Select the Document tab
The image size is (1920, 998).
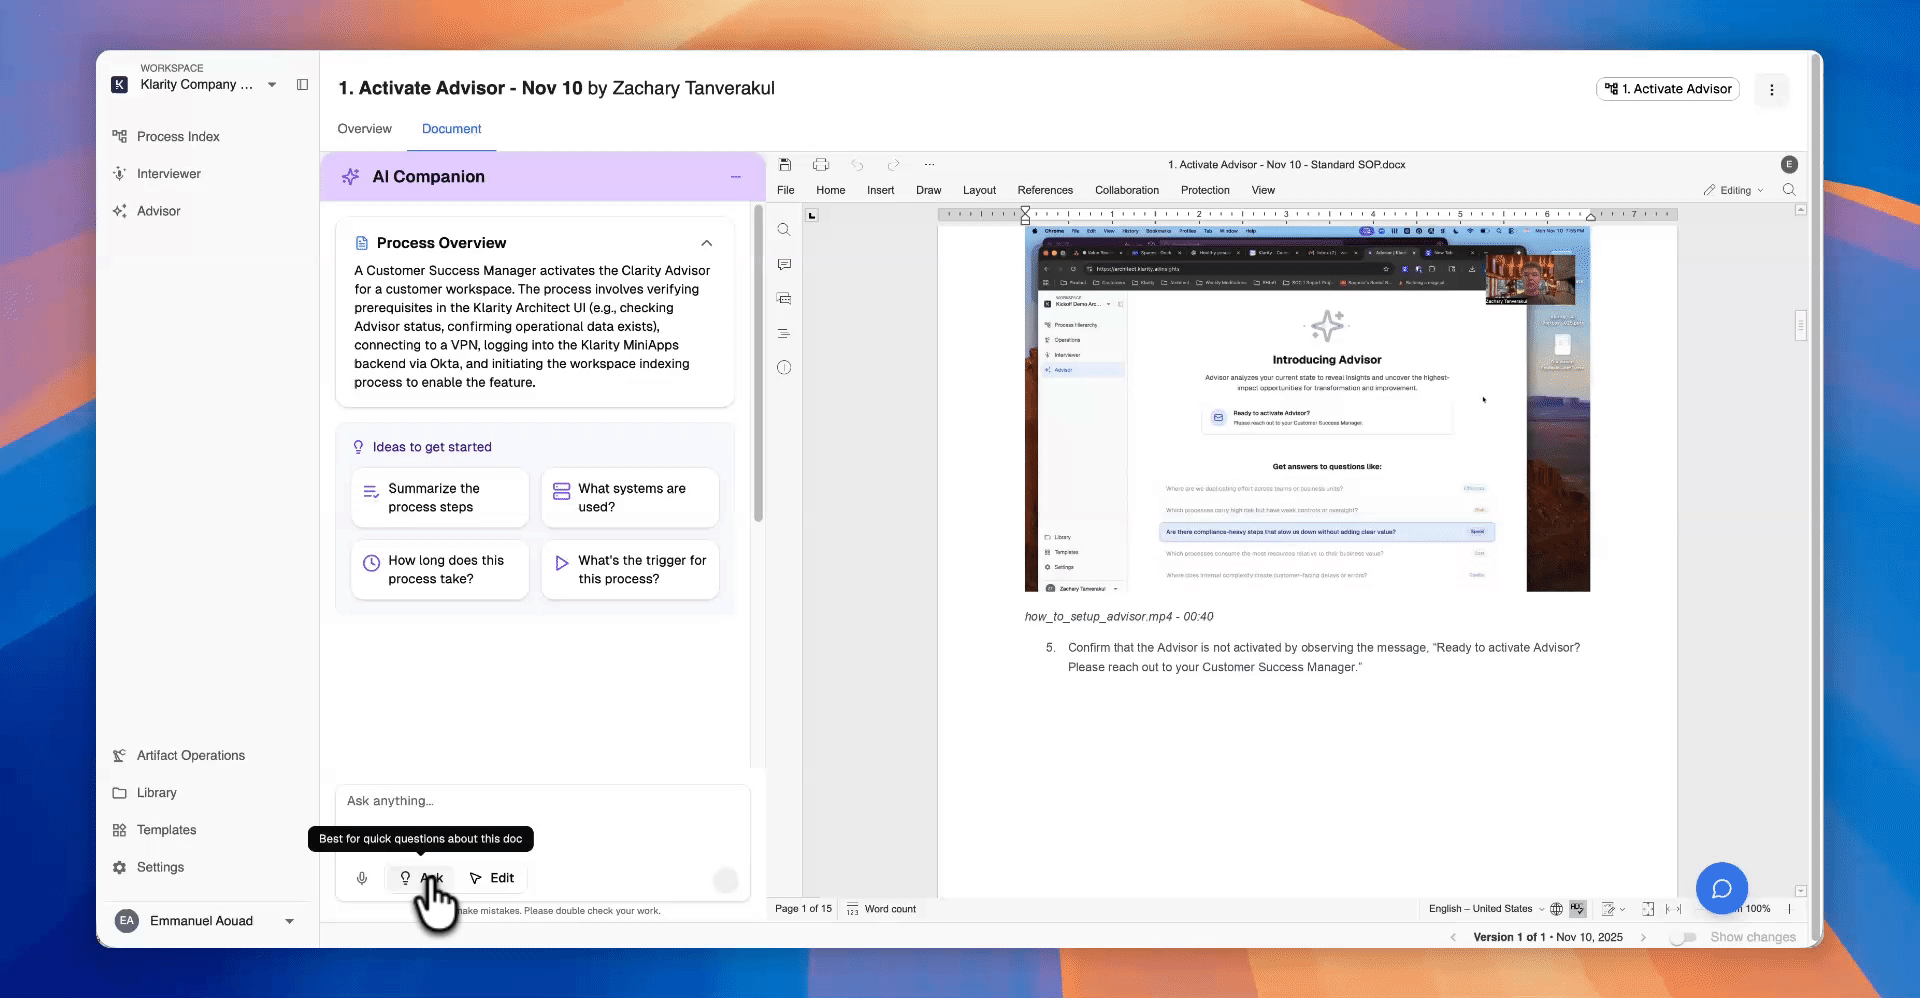point(451,129)
